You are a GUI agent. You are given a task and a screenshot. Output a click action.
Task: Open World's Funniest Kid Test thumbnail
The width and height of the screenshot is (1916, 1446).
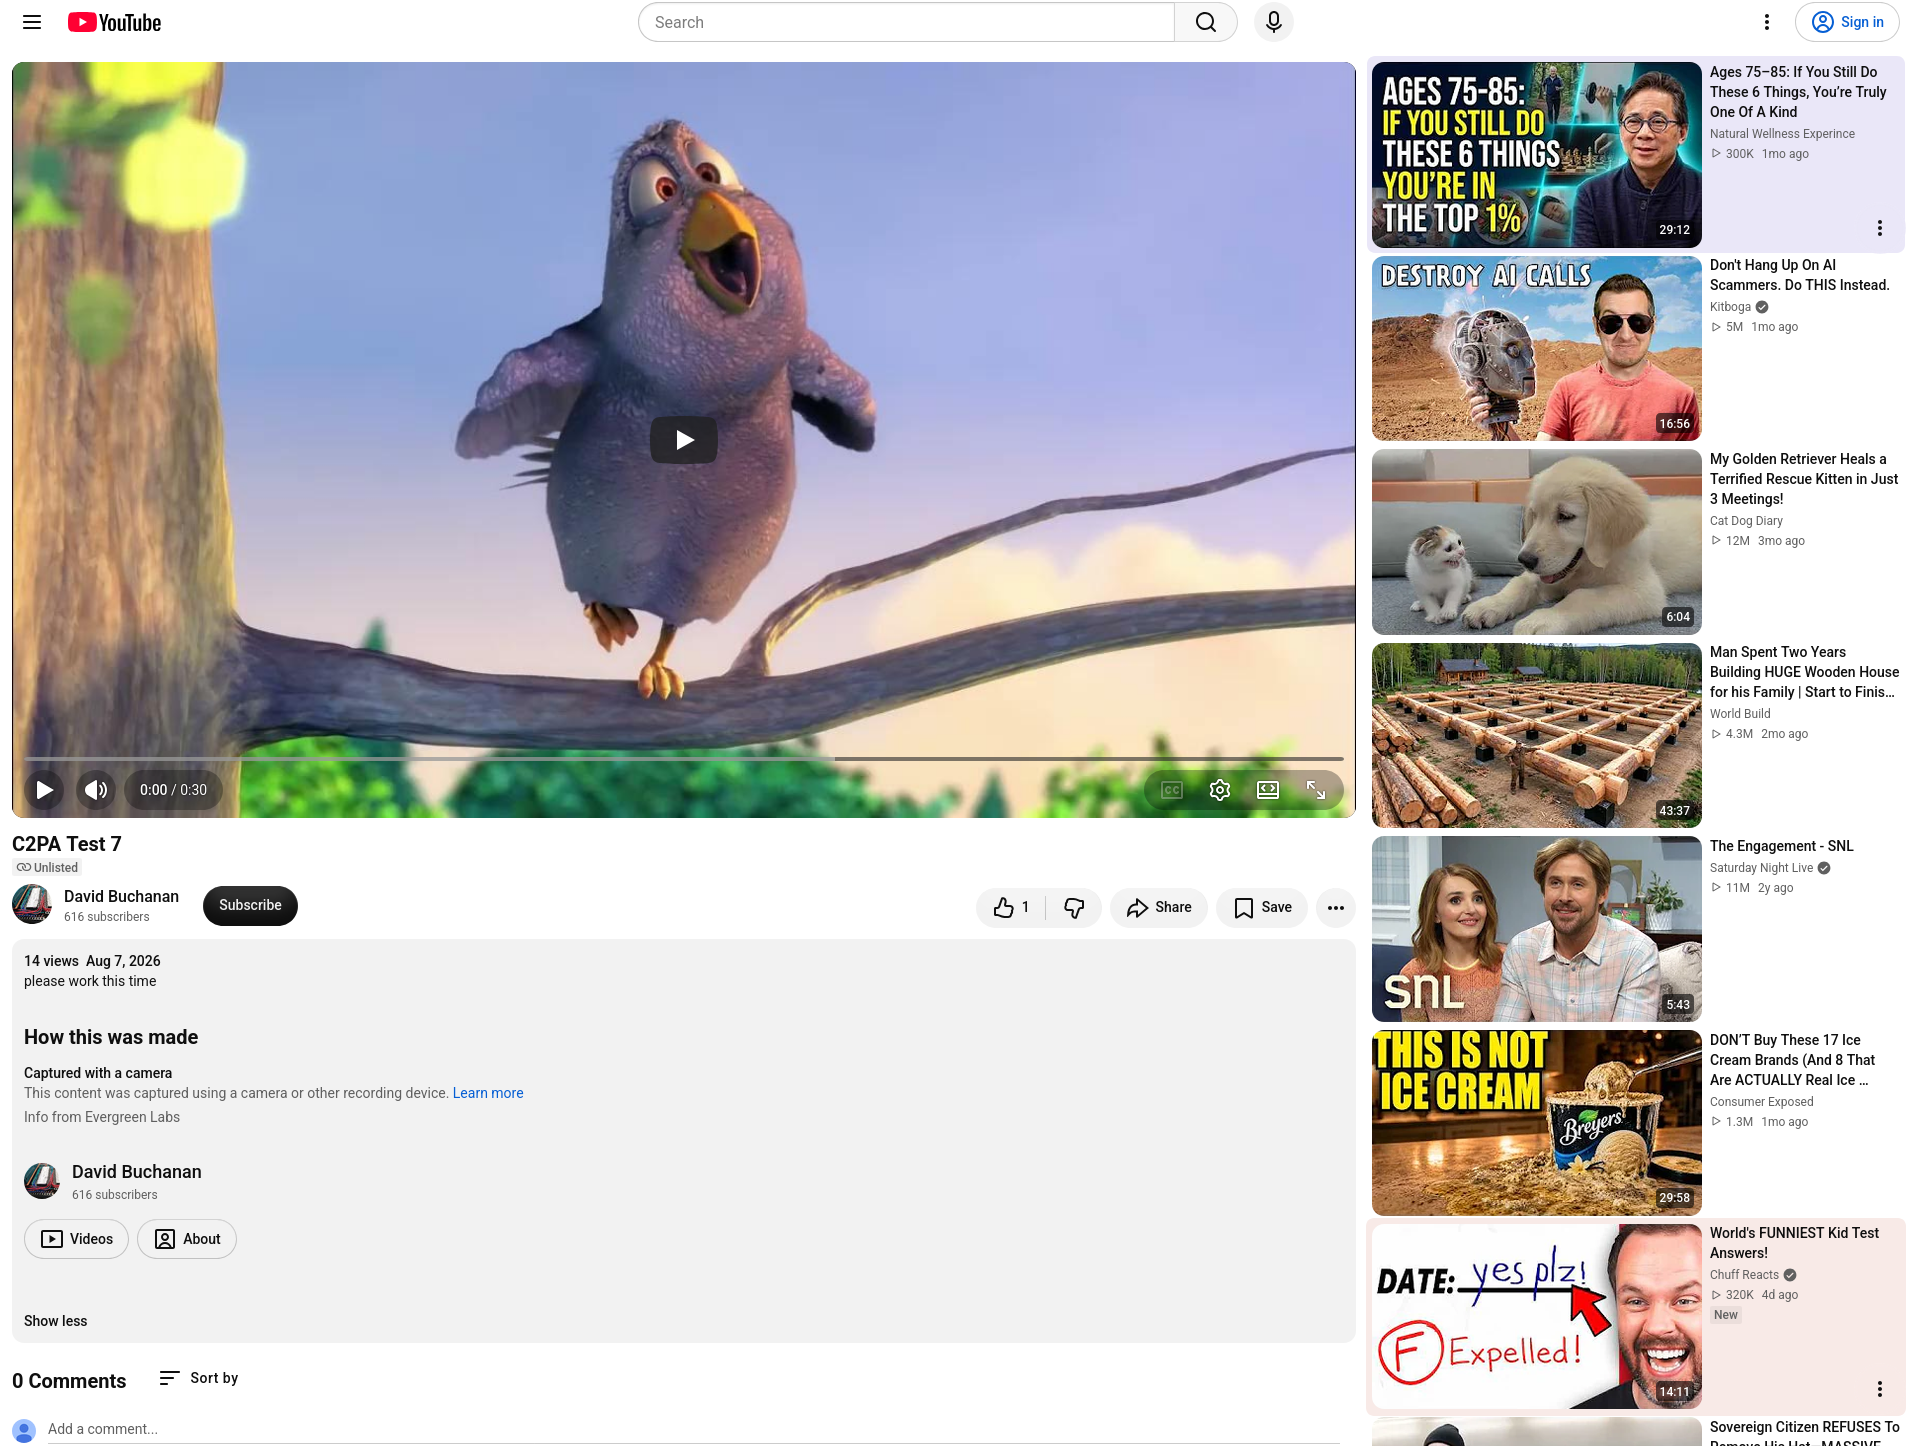(x=1537, y=1316)
